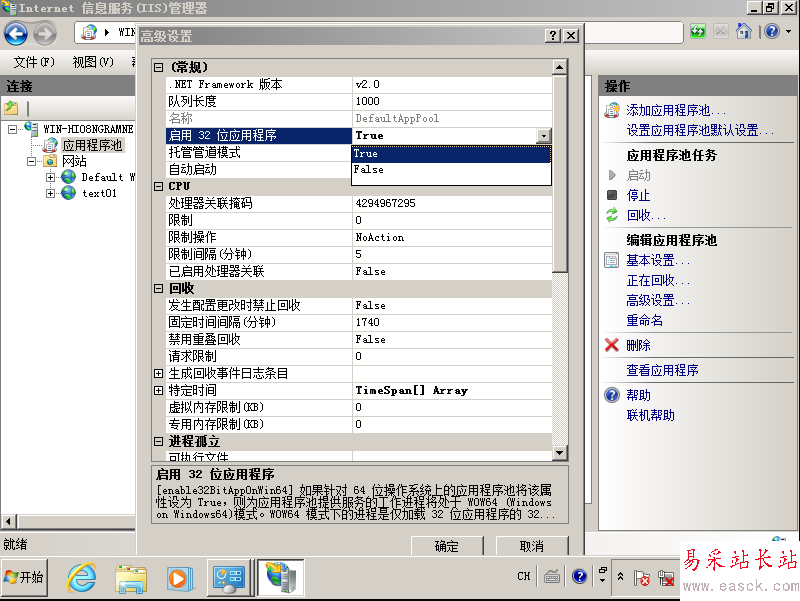The width and height of the screenshot is (800, 601).
Task: Choose False in the dropdown list
Action: pos(452,169)
